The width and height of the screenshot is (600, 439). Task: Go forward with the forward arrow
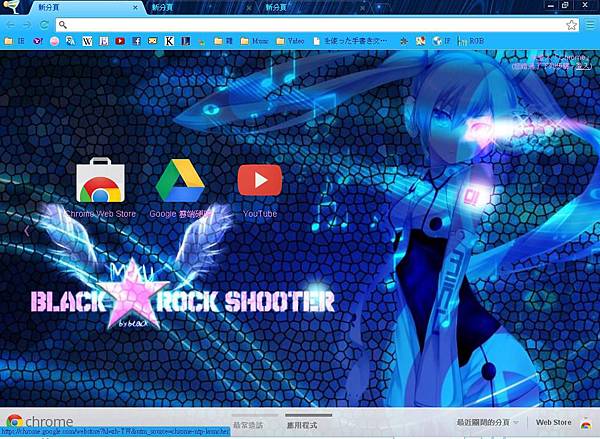[27, 25]
